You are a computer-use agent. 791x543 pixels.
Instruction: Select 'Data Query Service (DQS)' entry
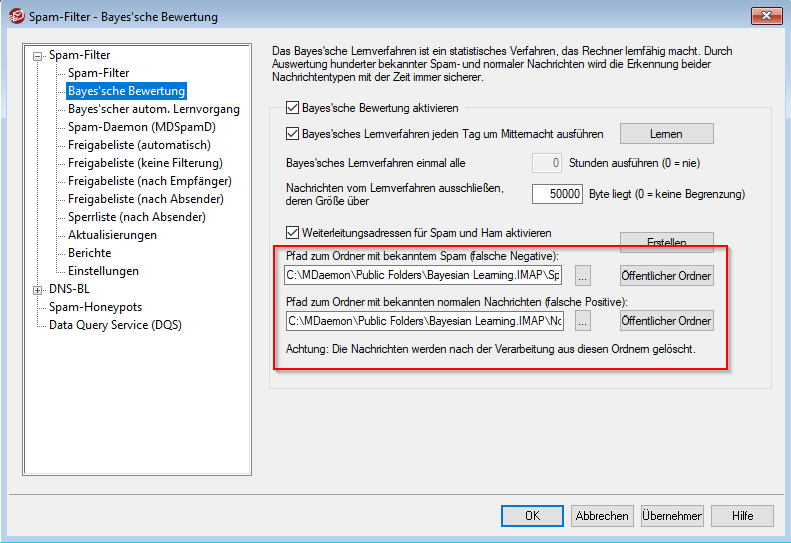point(115,325)
